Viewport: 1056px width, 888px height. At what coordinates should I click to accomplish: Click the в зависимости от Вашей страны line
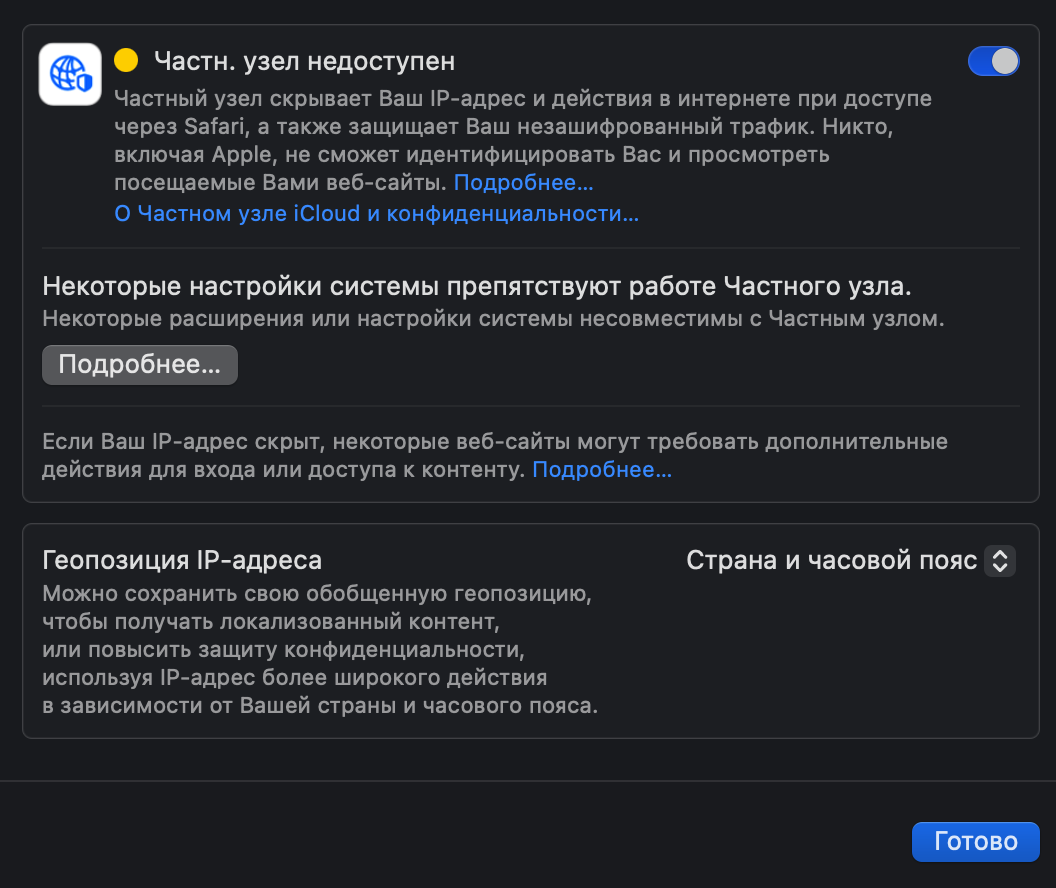320,706
